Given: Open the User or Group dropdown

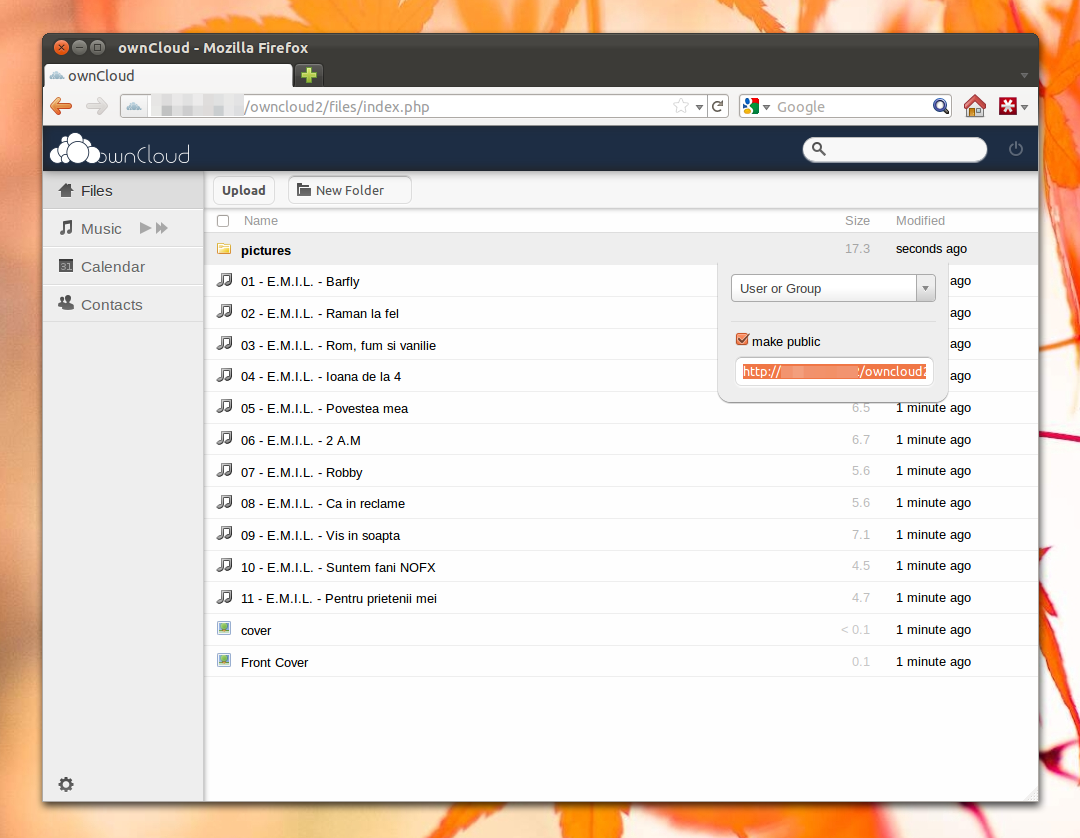Looking at the screenshot, I should coord(833,289).
